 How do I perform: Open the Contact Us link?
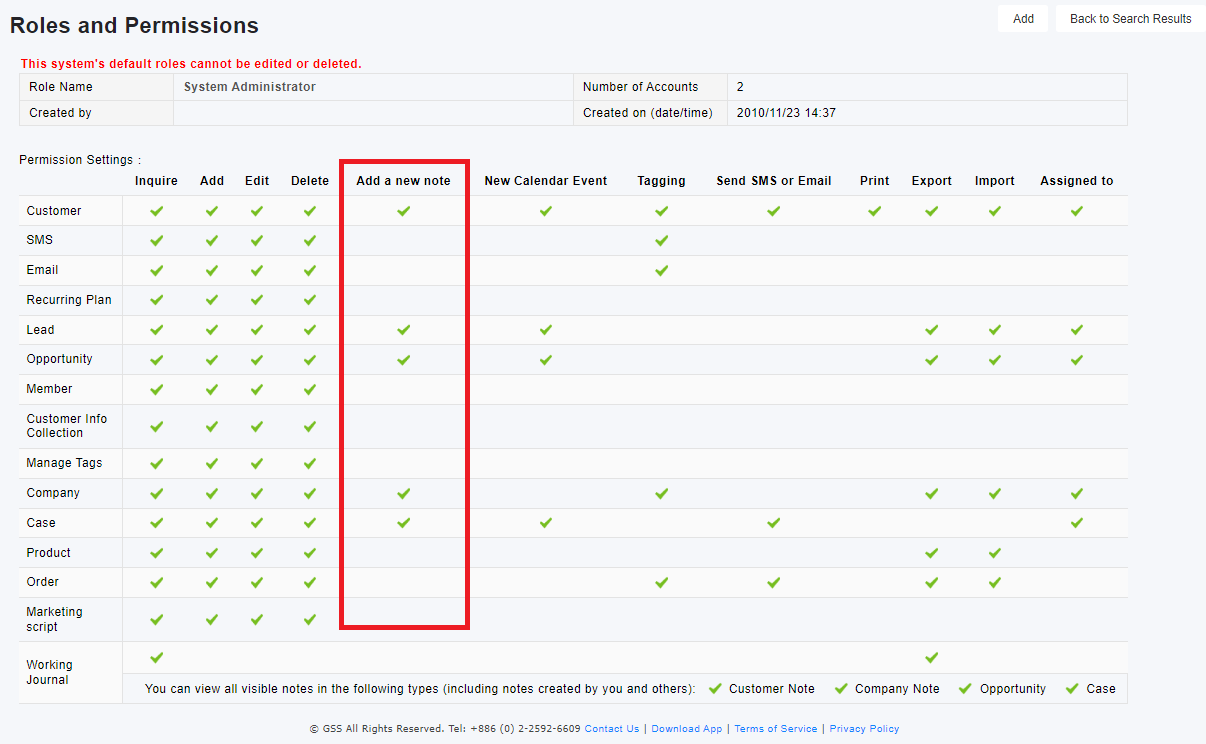click(x=611, y=729)
